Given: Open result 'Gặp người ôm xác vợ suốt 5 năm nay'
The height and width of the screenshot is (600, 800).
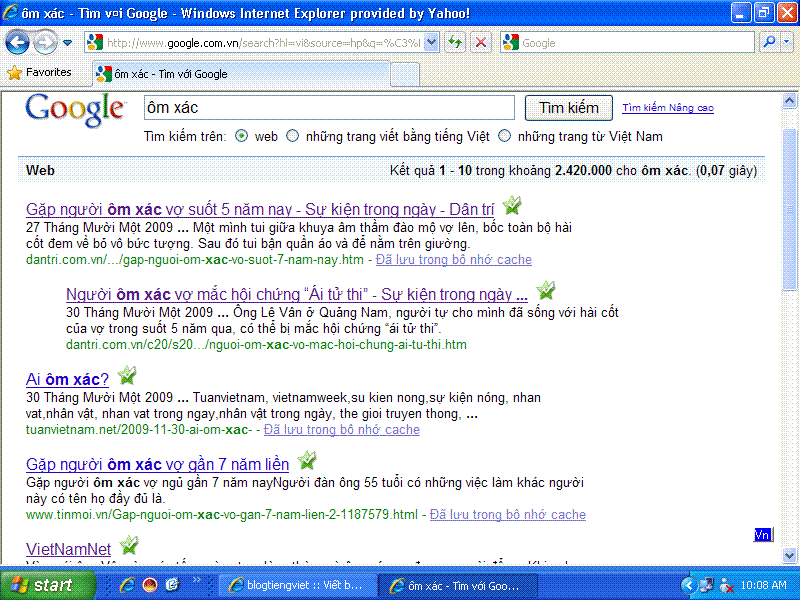Looking at the screenshot, I should (260, 209).
